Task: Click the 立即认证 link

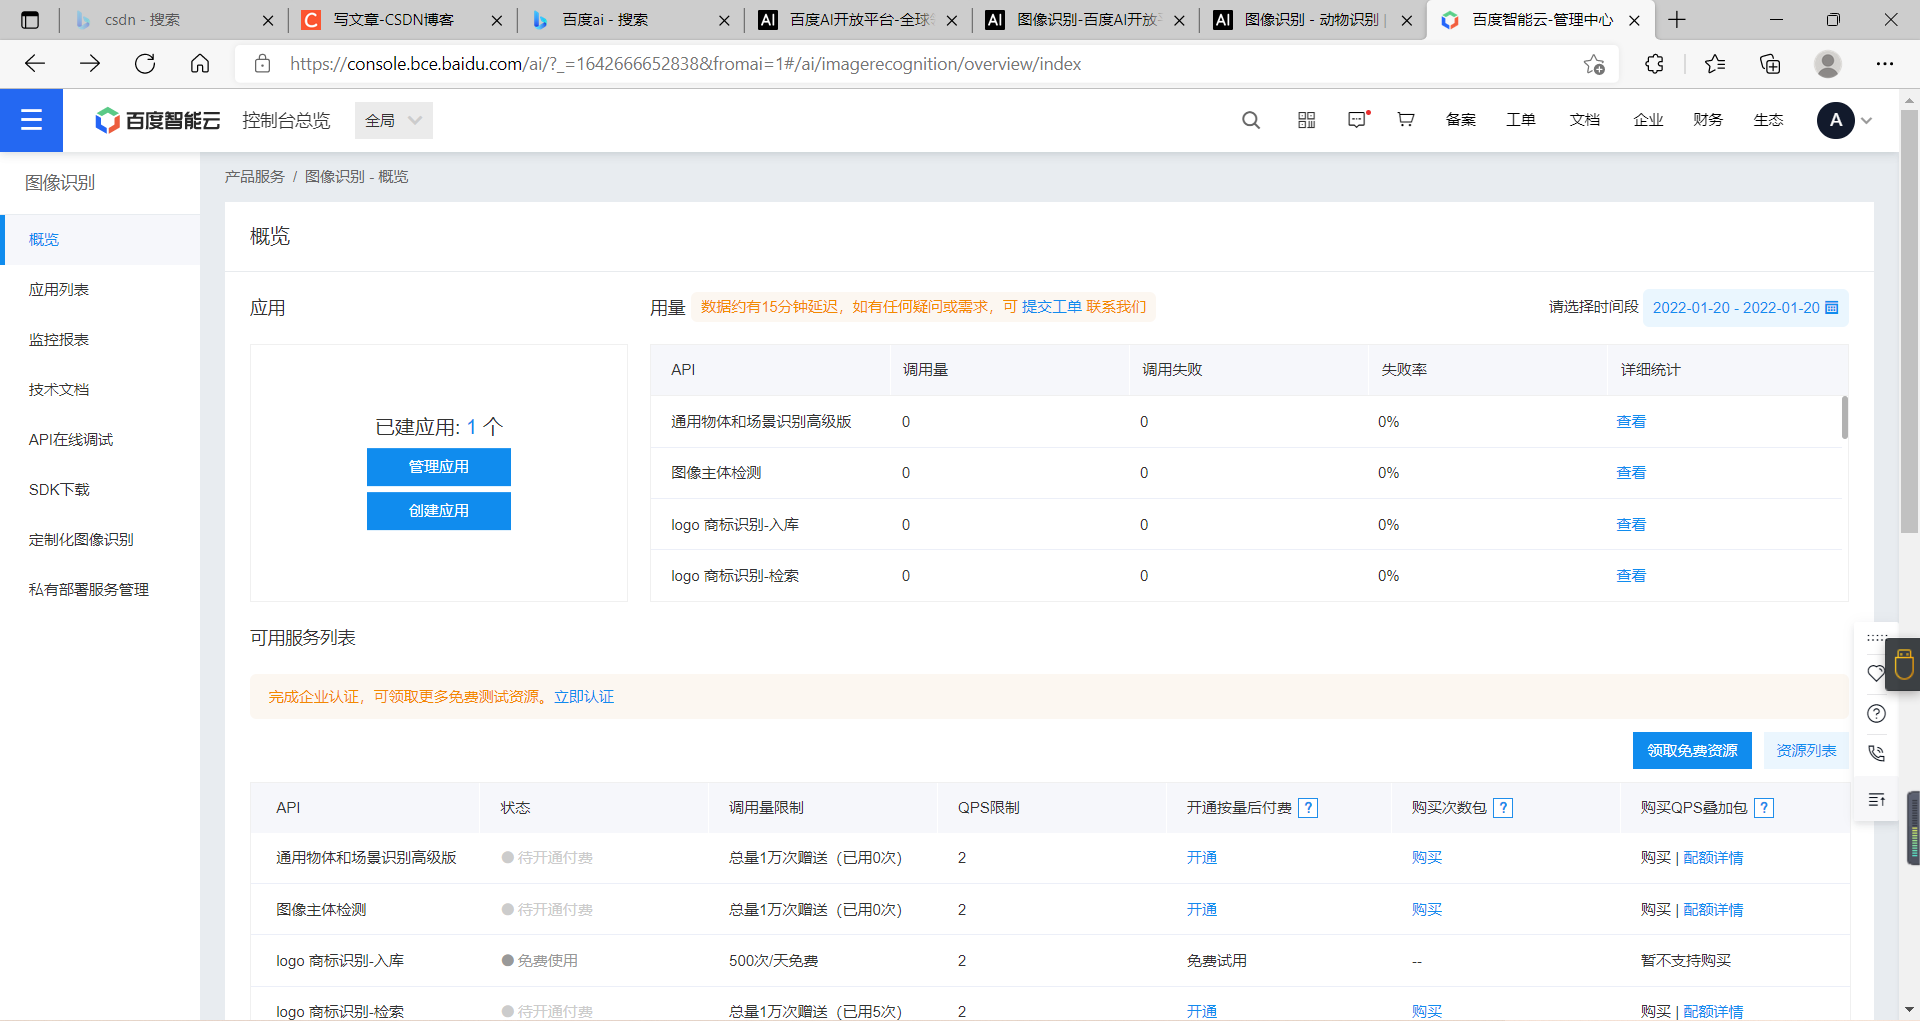Action: point(584,697)
